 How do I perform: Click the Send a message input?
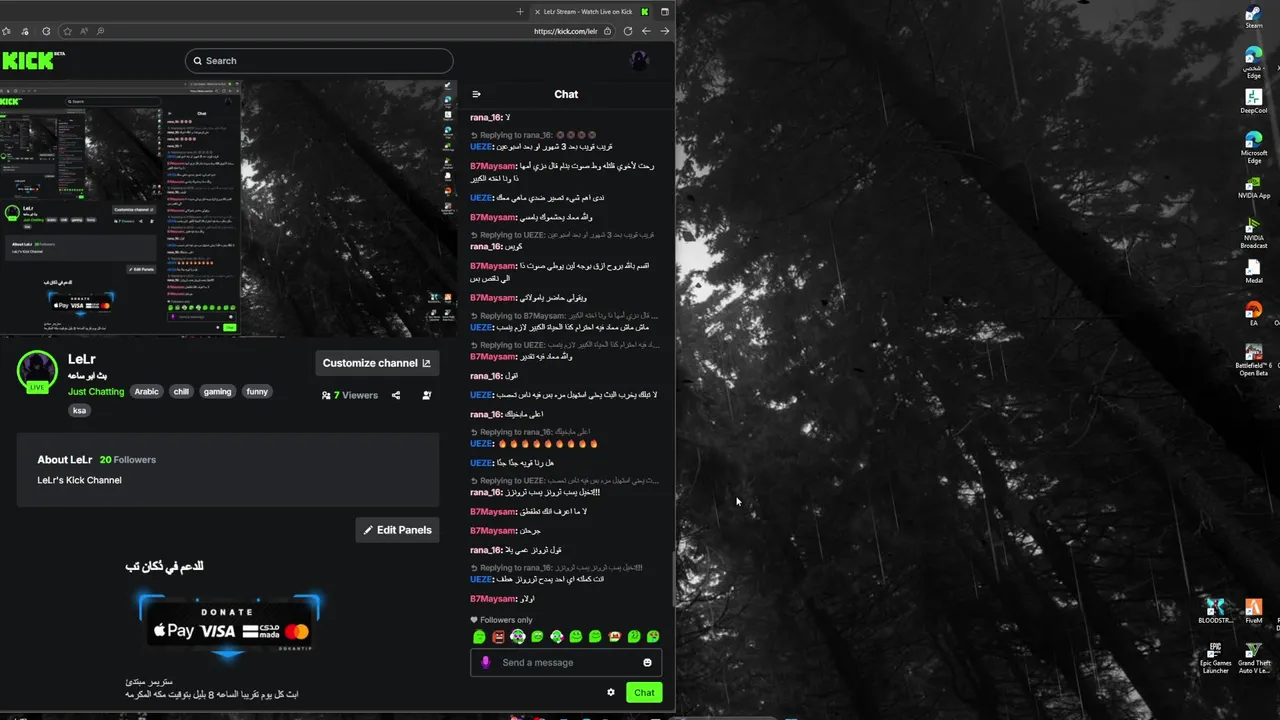pos(566,662)
